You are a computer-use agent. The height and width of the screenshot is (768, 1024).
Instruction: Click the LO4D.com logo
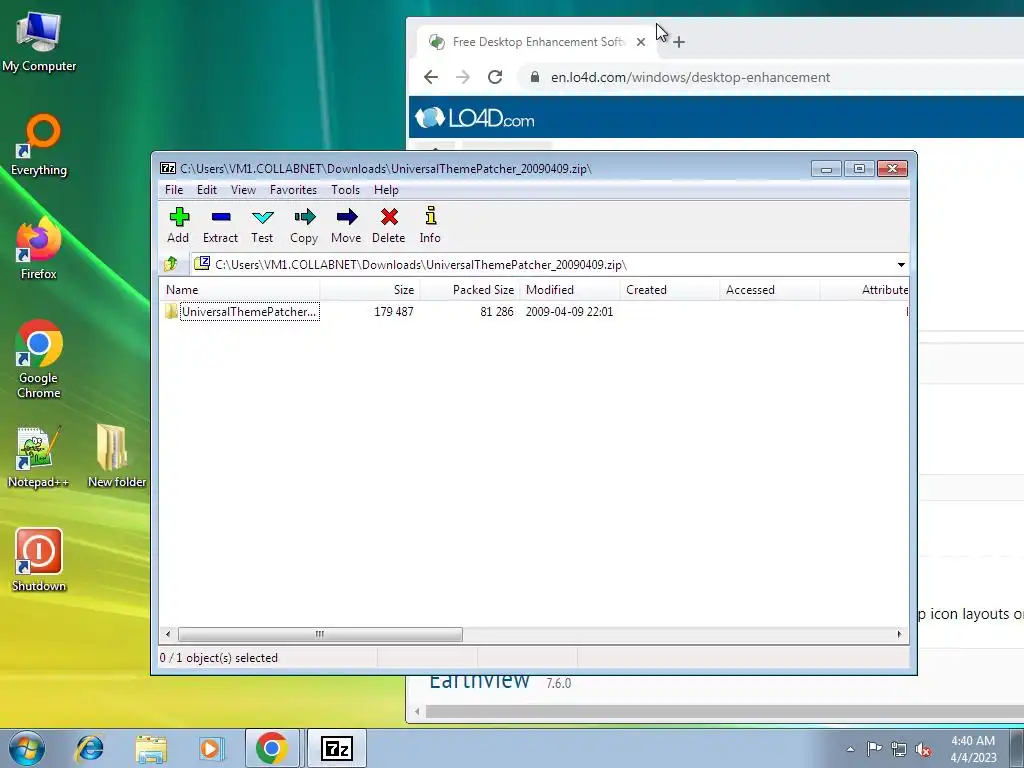click(475, 118)
